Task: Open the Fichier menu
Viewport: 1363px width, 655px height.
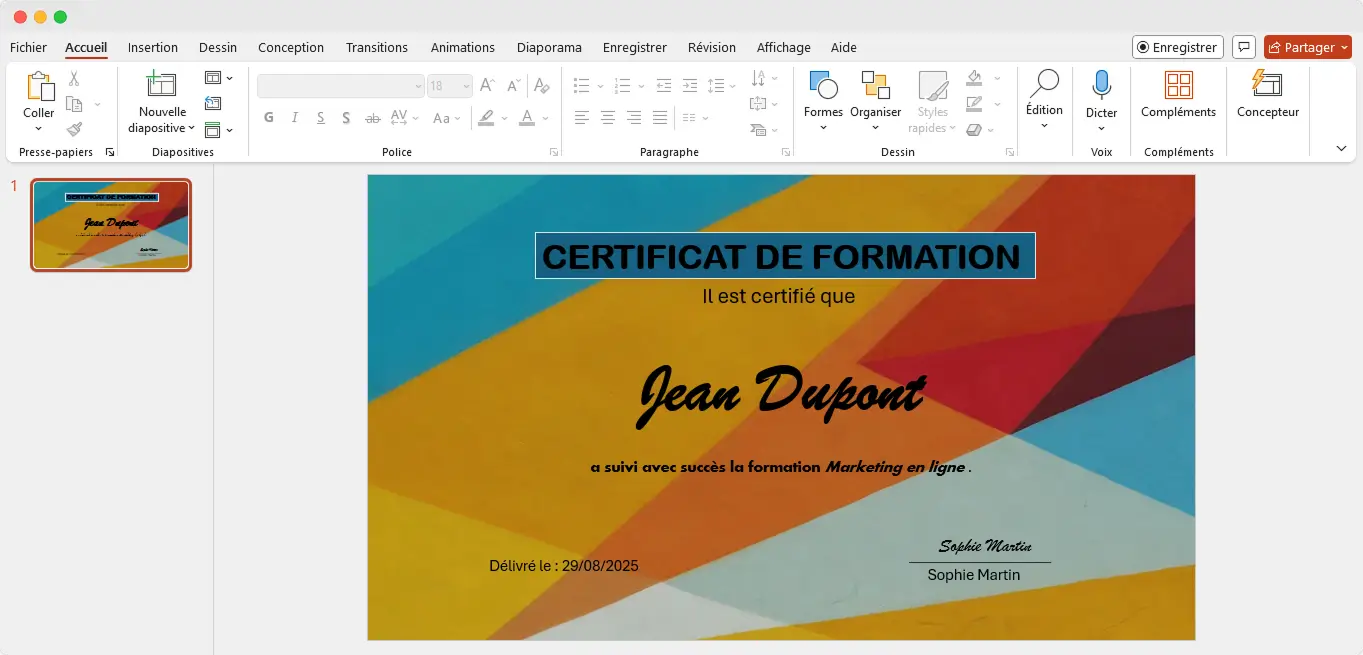Action: click(x=28, y=47)
